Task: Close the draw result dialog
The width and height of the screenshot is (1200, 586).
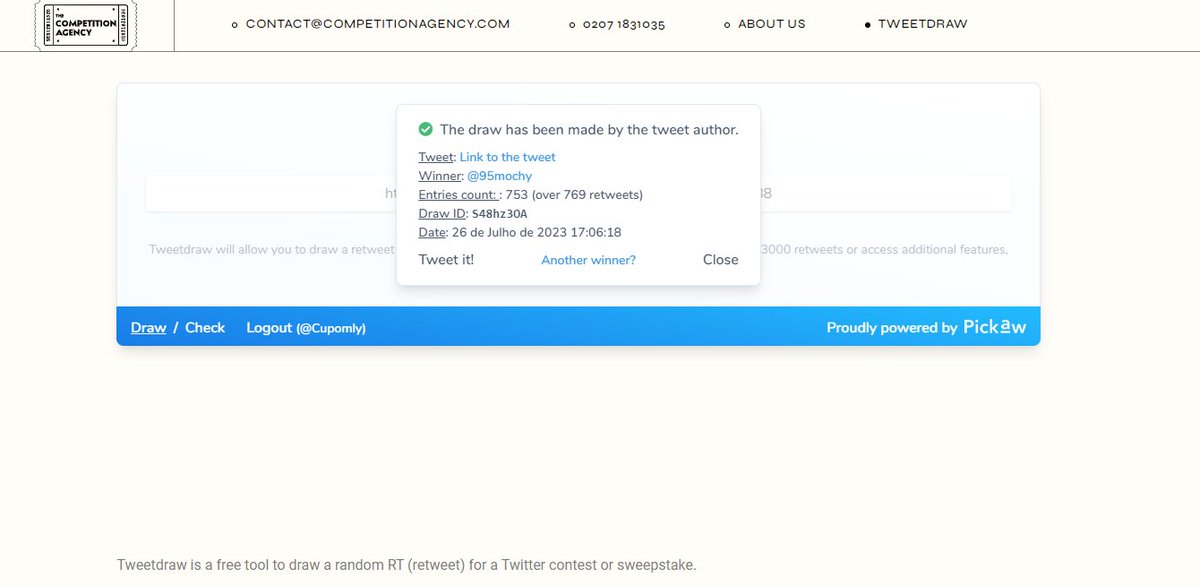Action: [720, 259]
